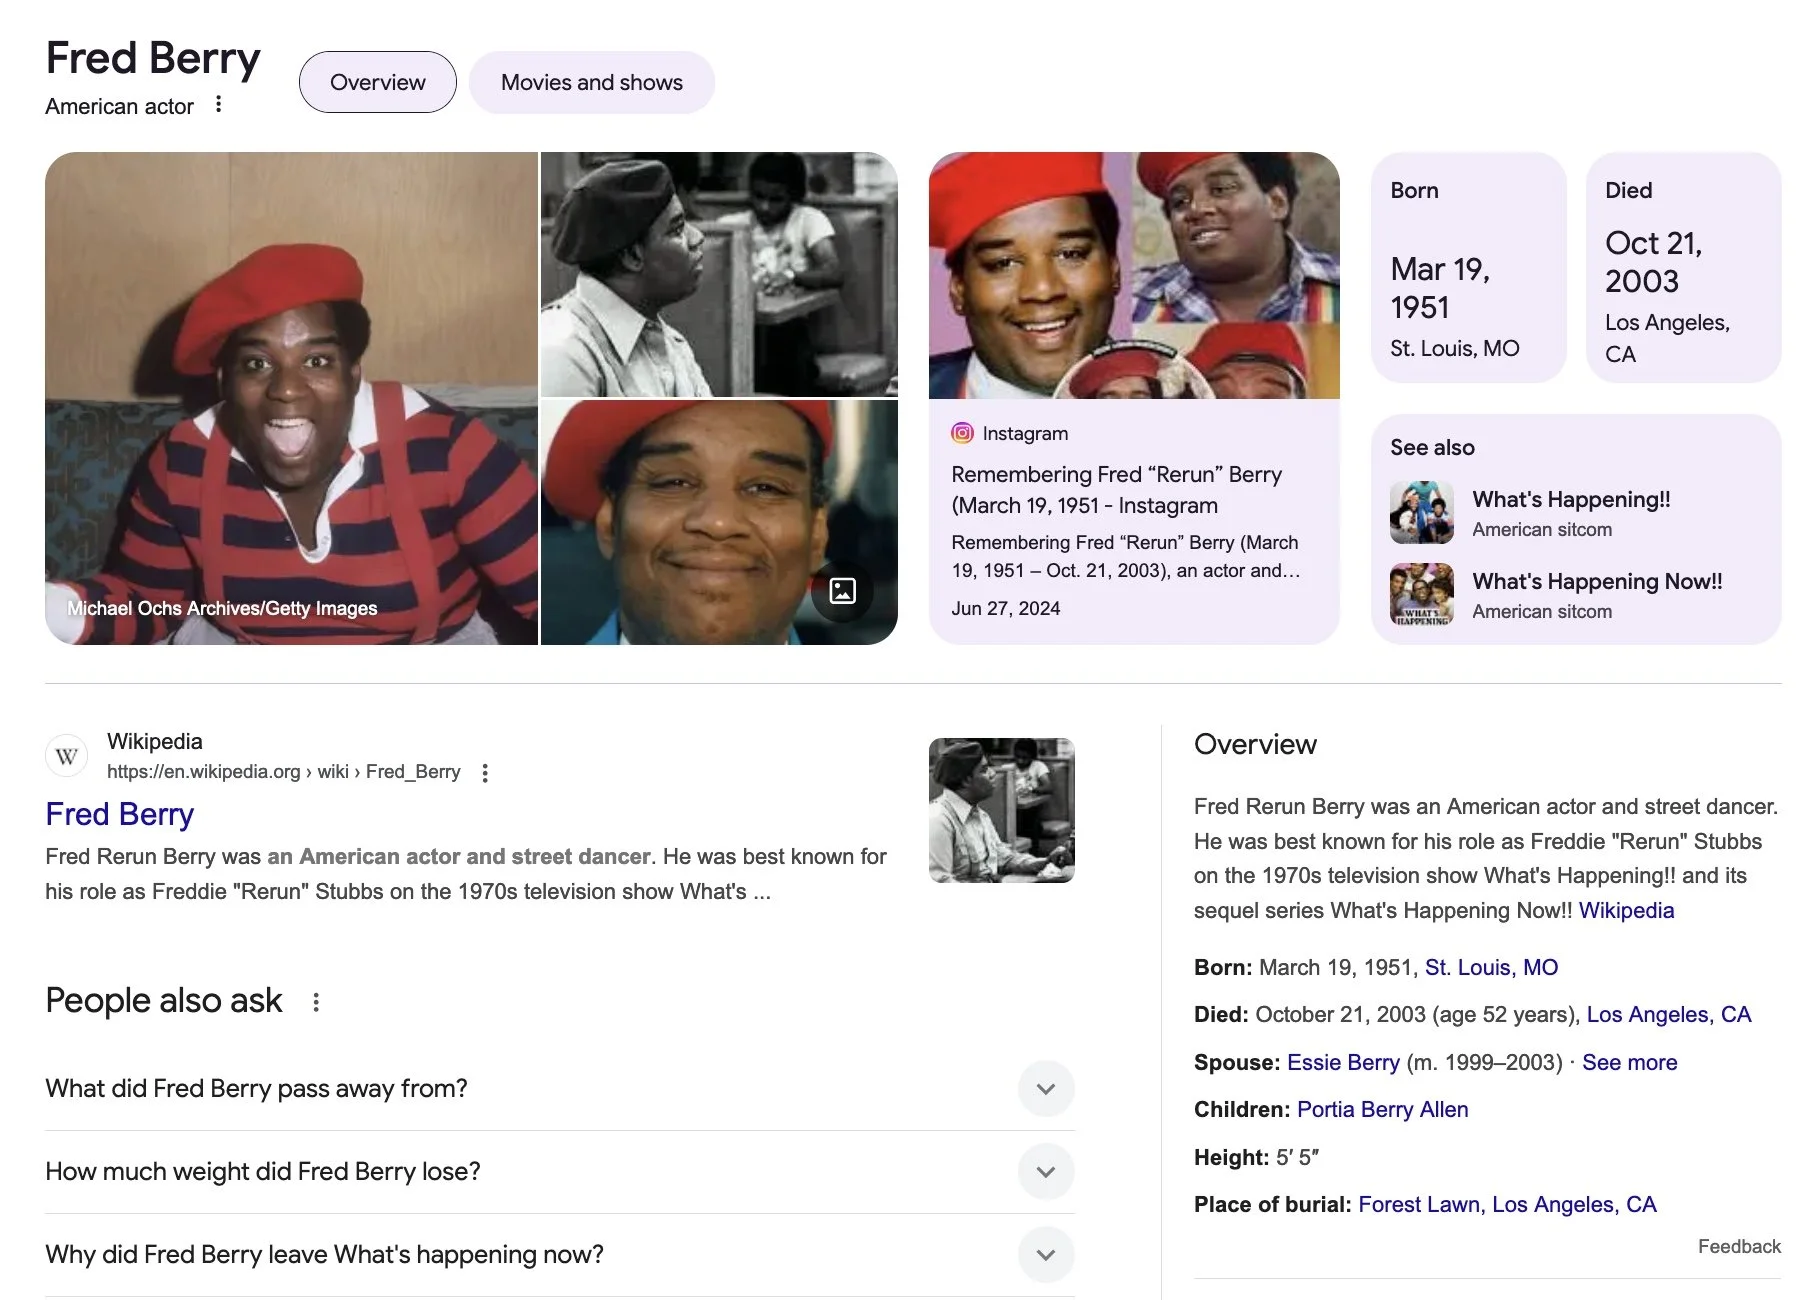Screen dimensions: 1814x1300
Task: Open the Portia Berry Allen link
Action: point(1382,1109)
